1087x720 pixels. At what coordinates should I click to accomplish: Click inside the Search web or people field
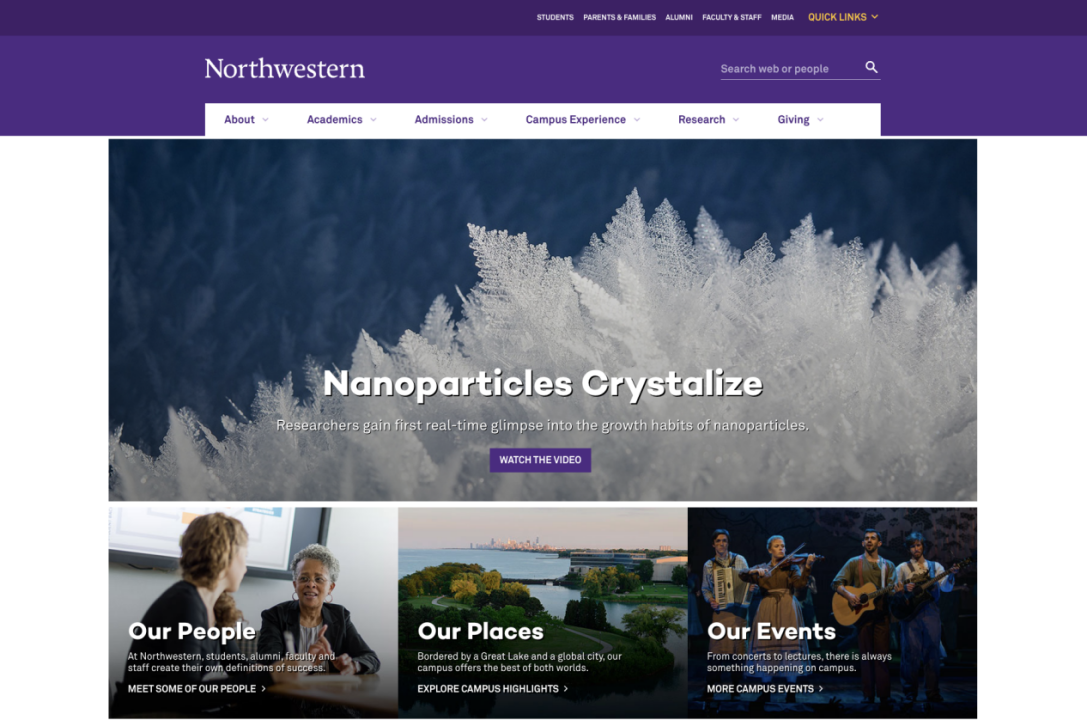pyautogui.click(x=790, y=69)
